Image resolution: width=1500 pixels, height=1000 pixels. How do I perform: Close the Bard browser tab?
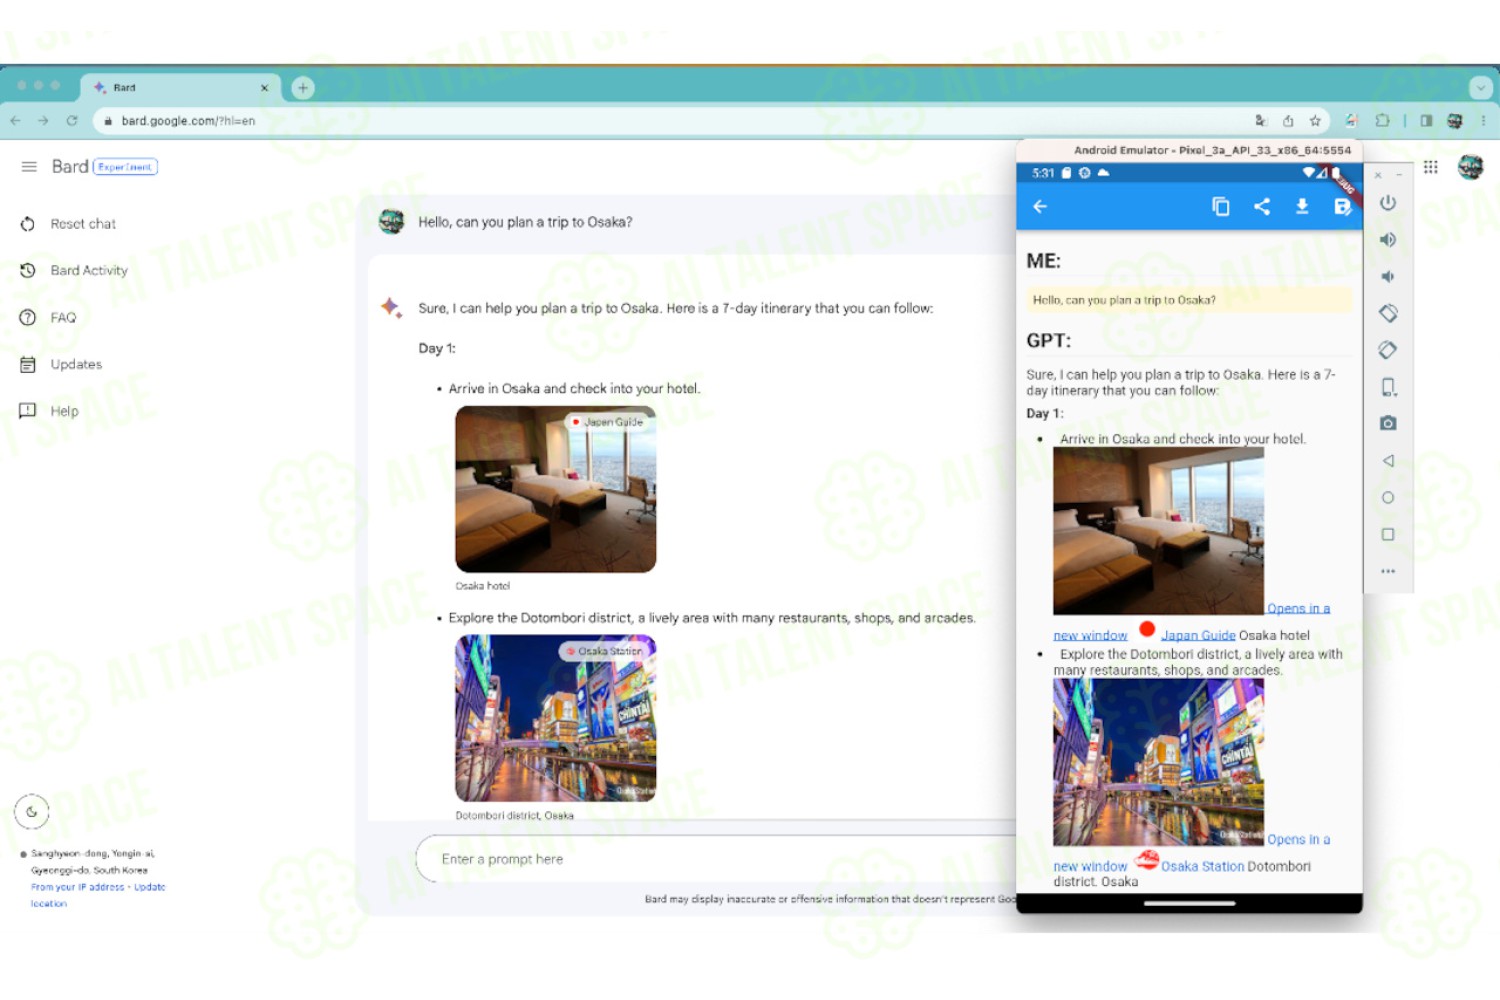point(264,88)
